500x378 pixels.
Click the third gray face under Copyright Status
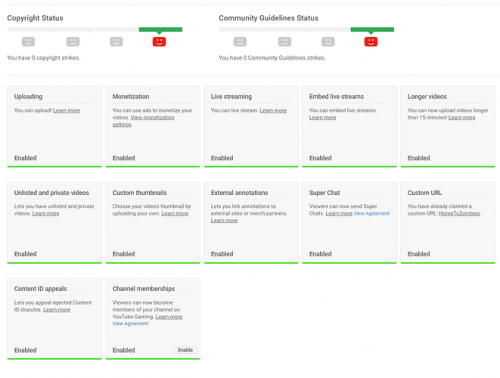pos(116,42)
